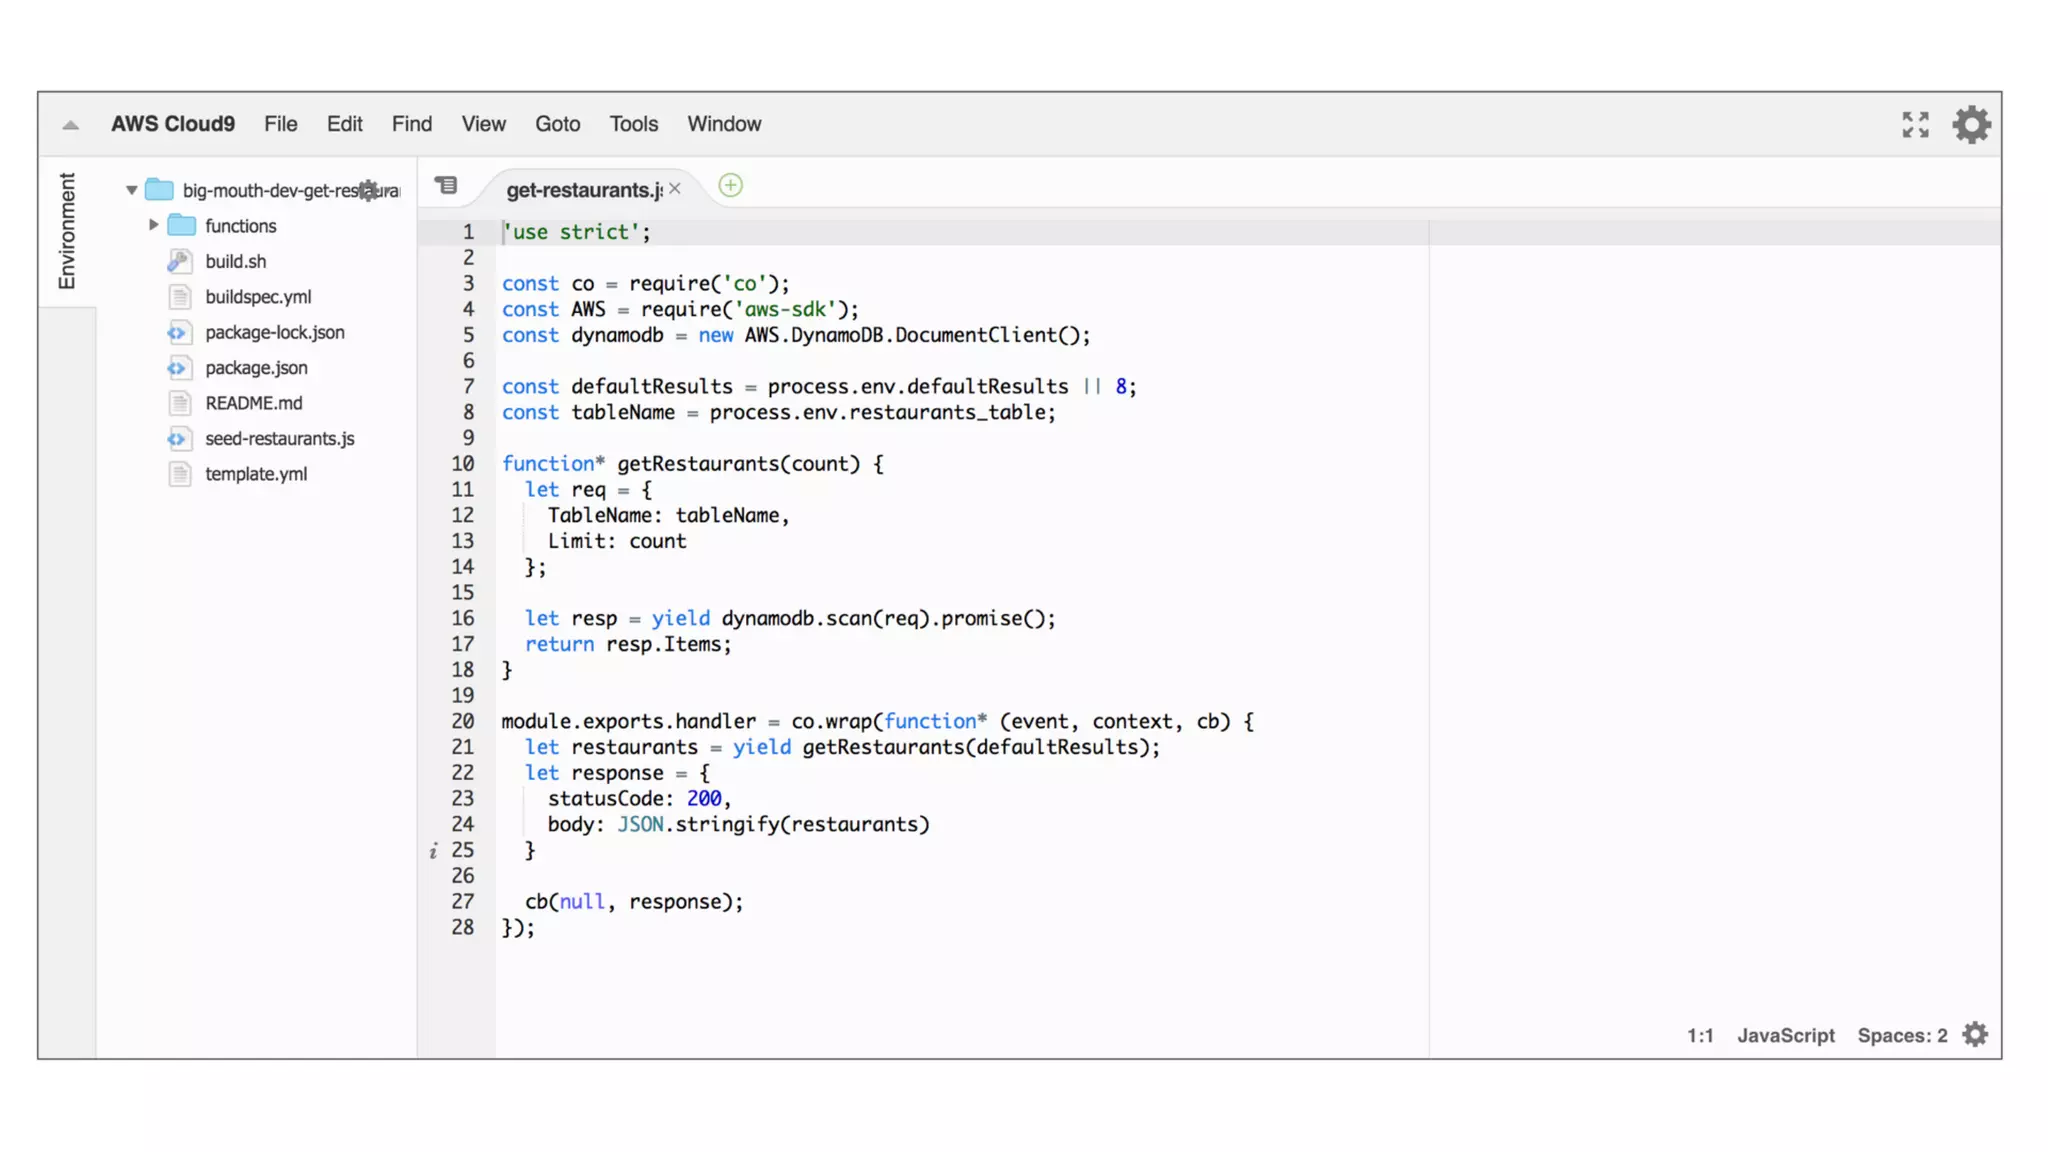Click the info marker on line 25
The height and width of the screenshot is (1152, 2048).
click(x=433, y=851)
